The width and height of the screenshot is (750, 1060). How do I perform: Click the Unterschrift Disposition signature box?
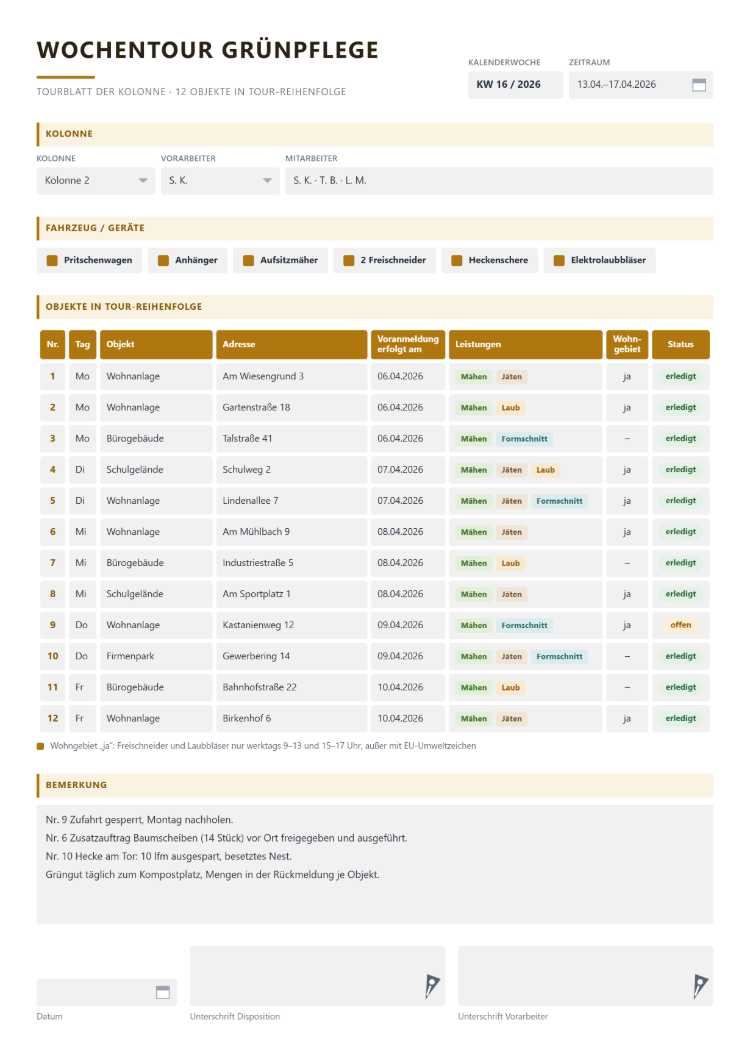(x=317, y=975)
